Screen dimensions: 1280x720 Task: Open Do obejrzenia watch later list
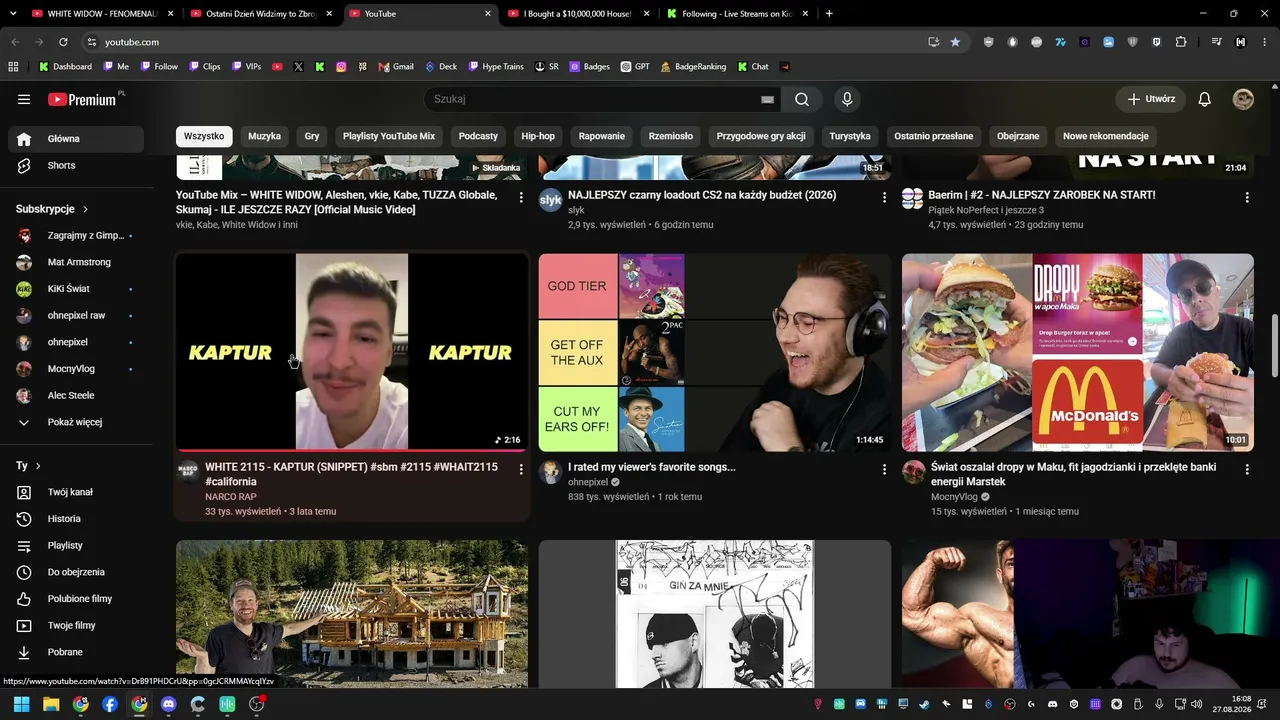[76, 572]
